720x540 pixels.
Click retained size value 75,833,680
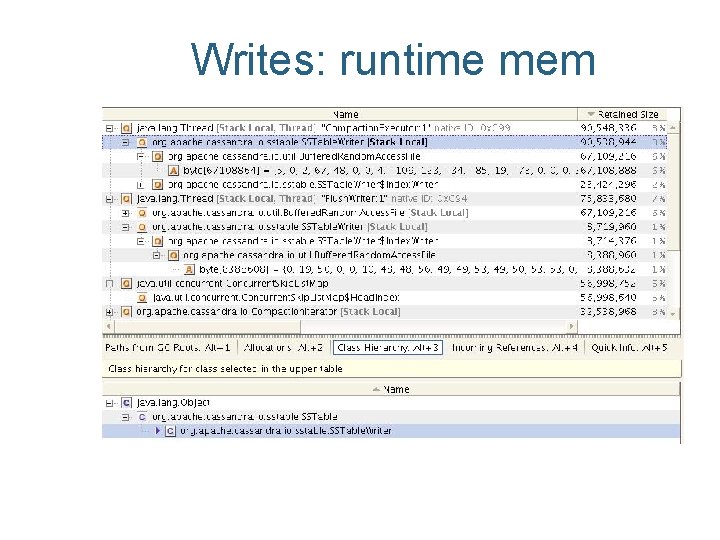pos(608,199)
